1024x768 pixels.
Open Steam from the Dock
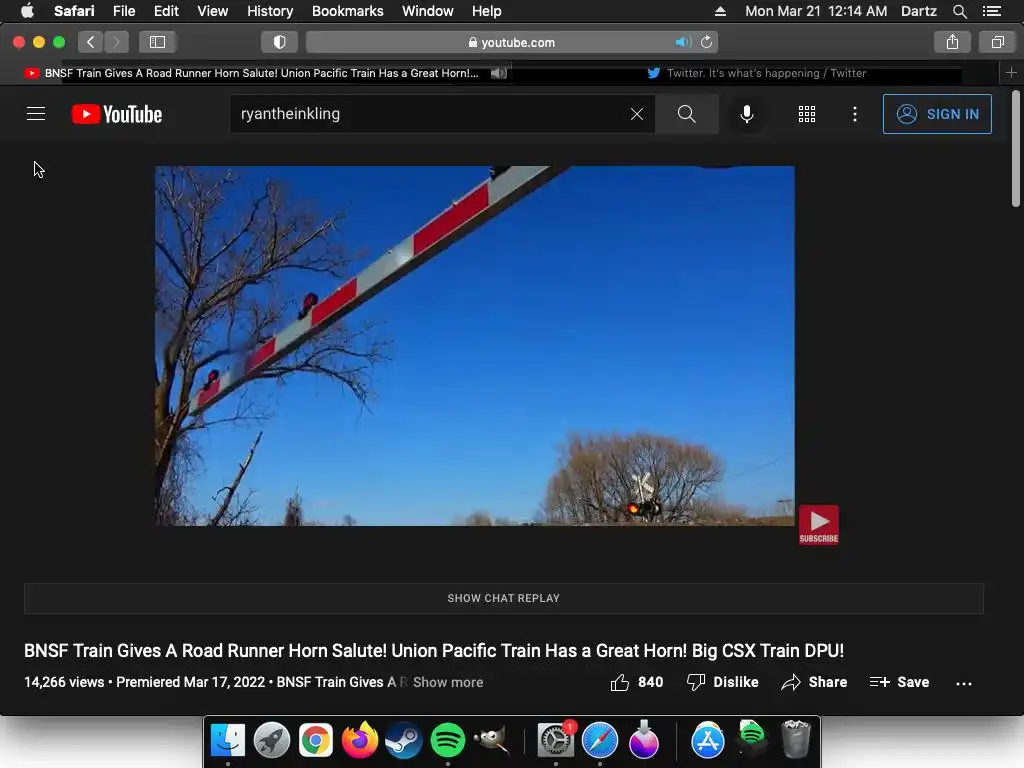click(x=404, y=740)
